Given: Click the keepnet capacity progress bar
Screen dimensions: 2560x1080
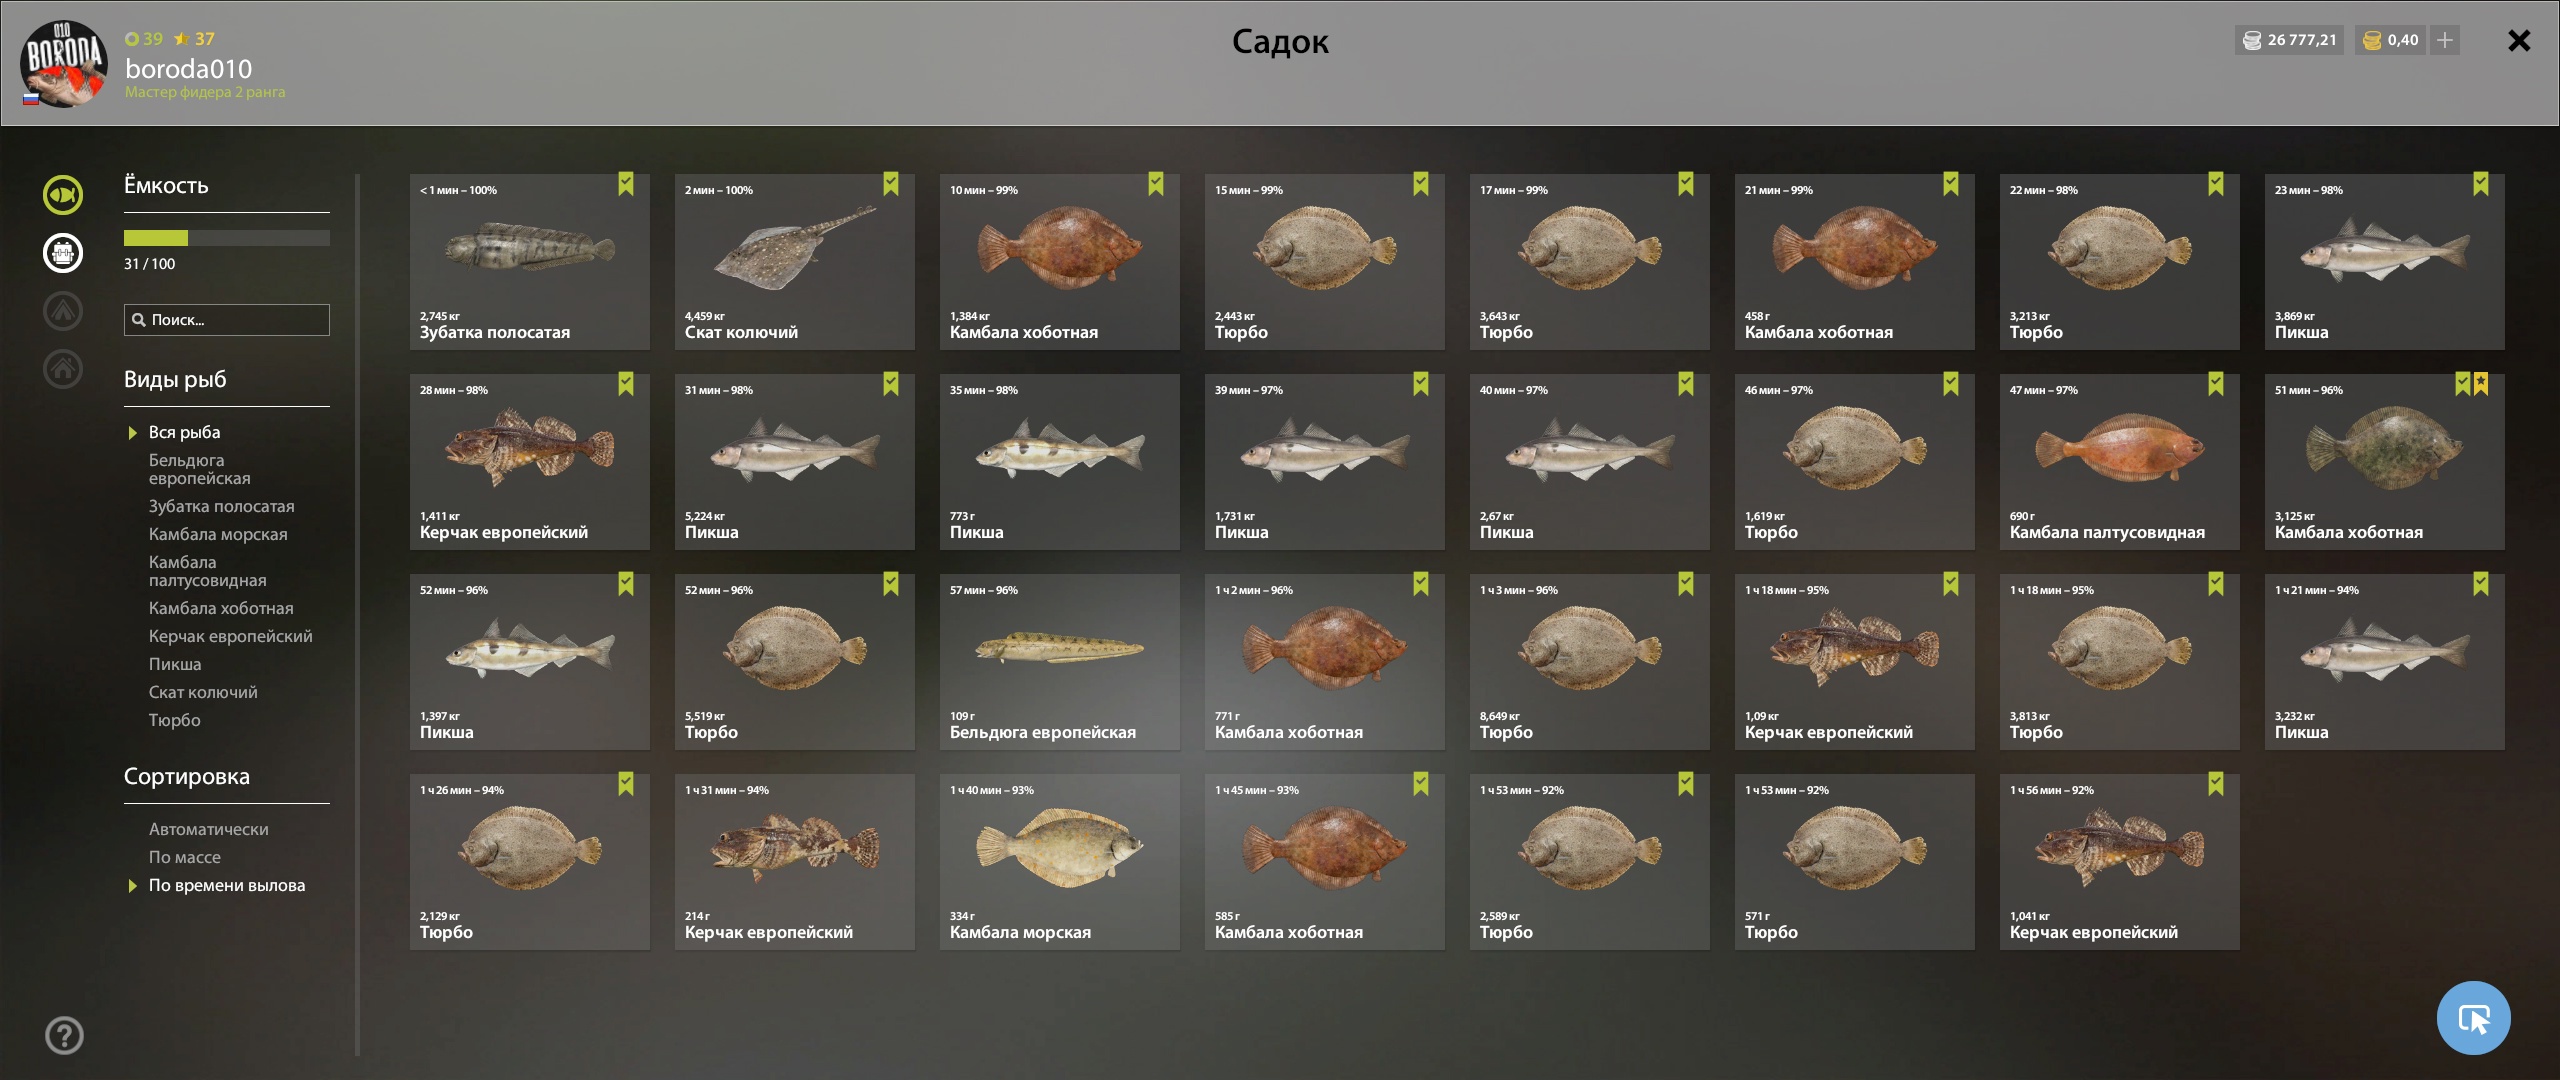Looking at the screenshot, I should [x=227, y=238].
